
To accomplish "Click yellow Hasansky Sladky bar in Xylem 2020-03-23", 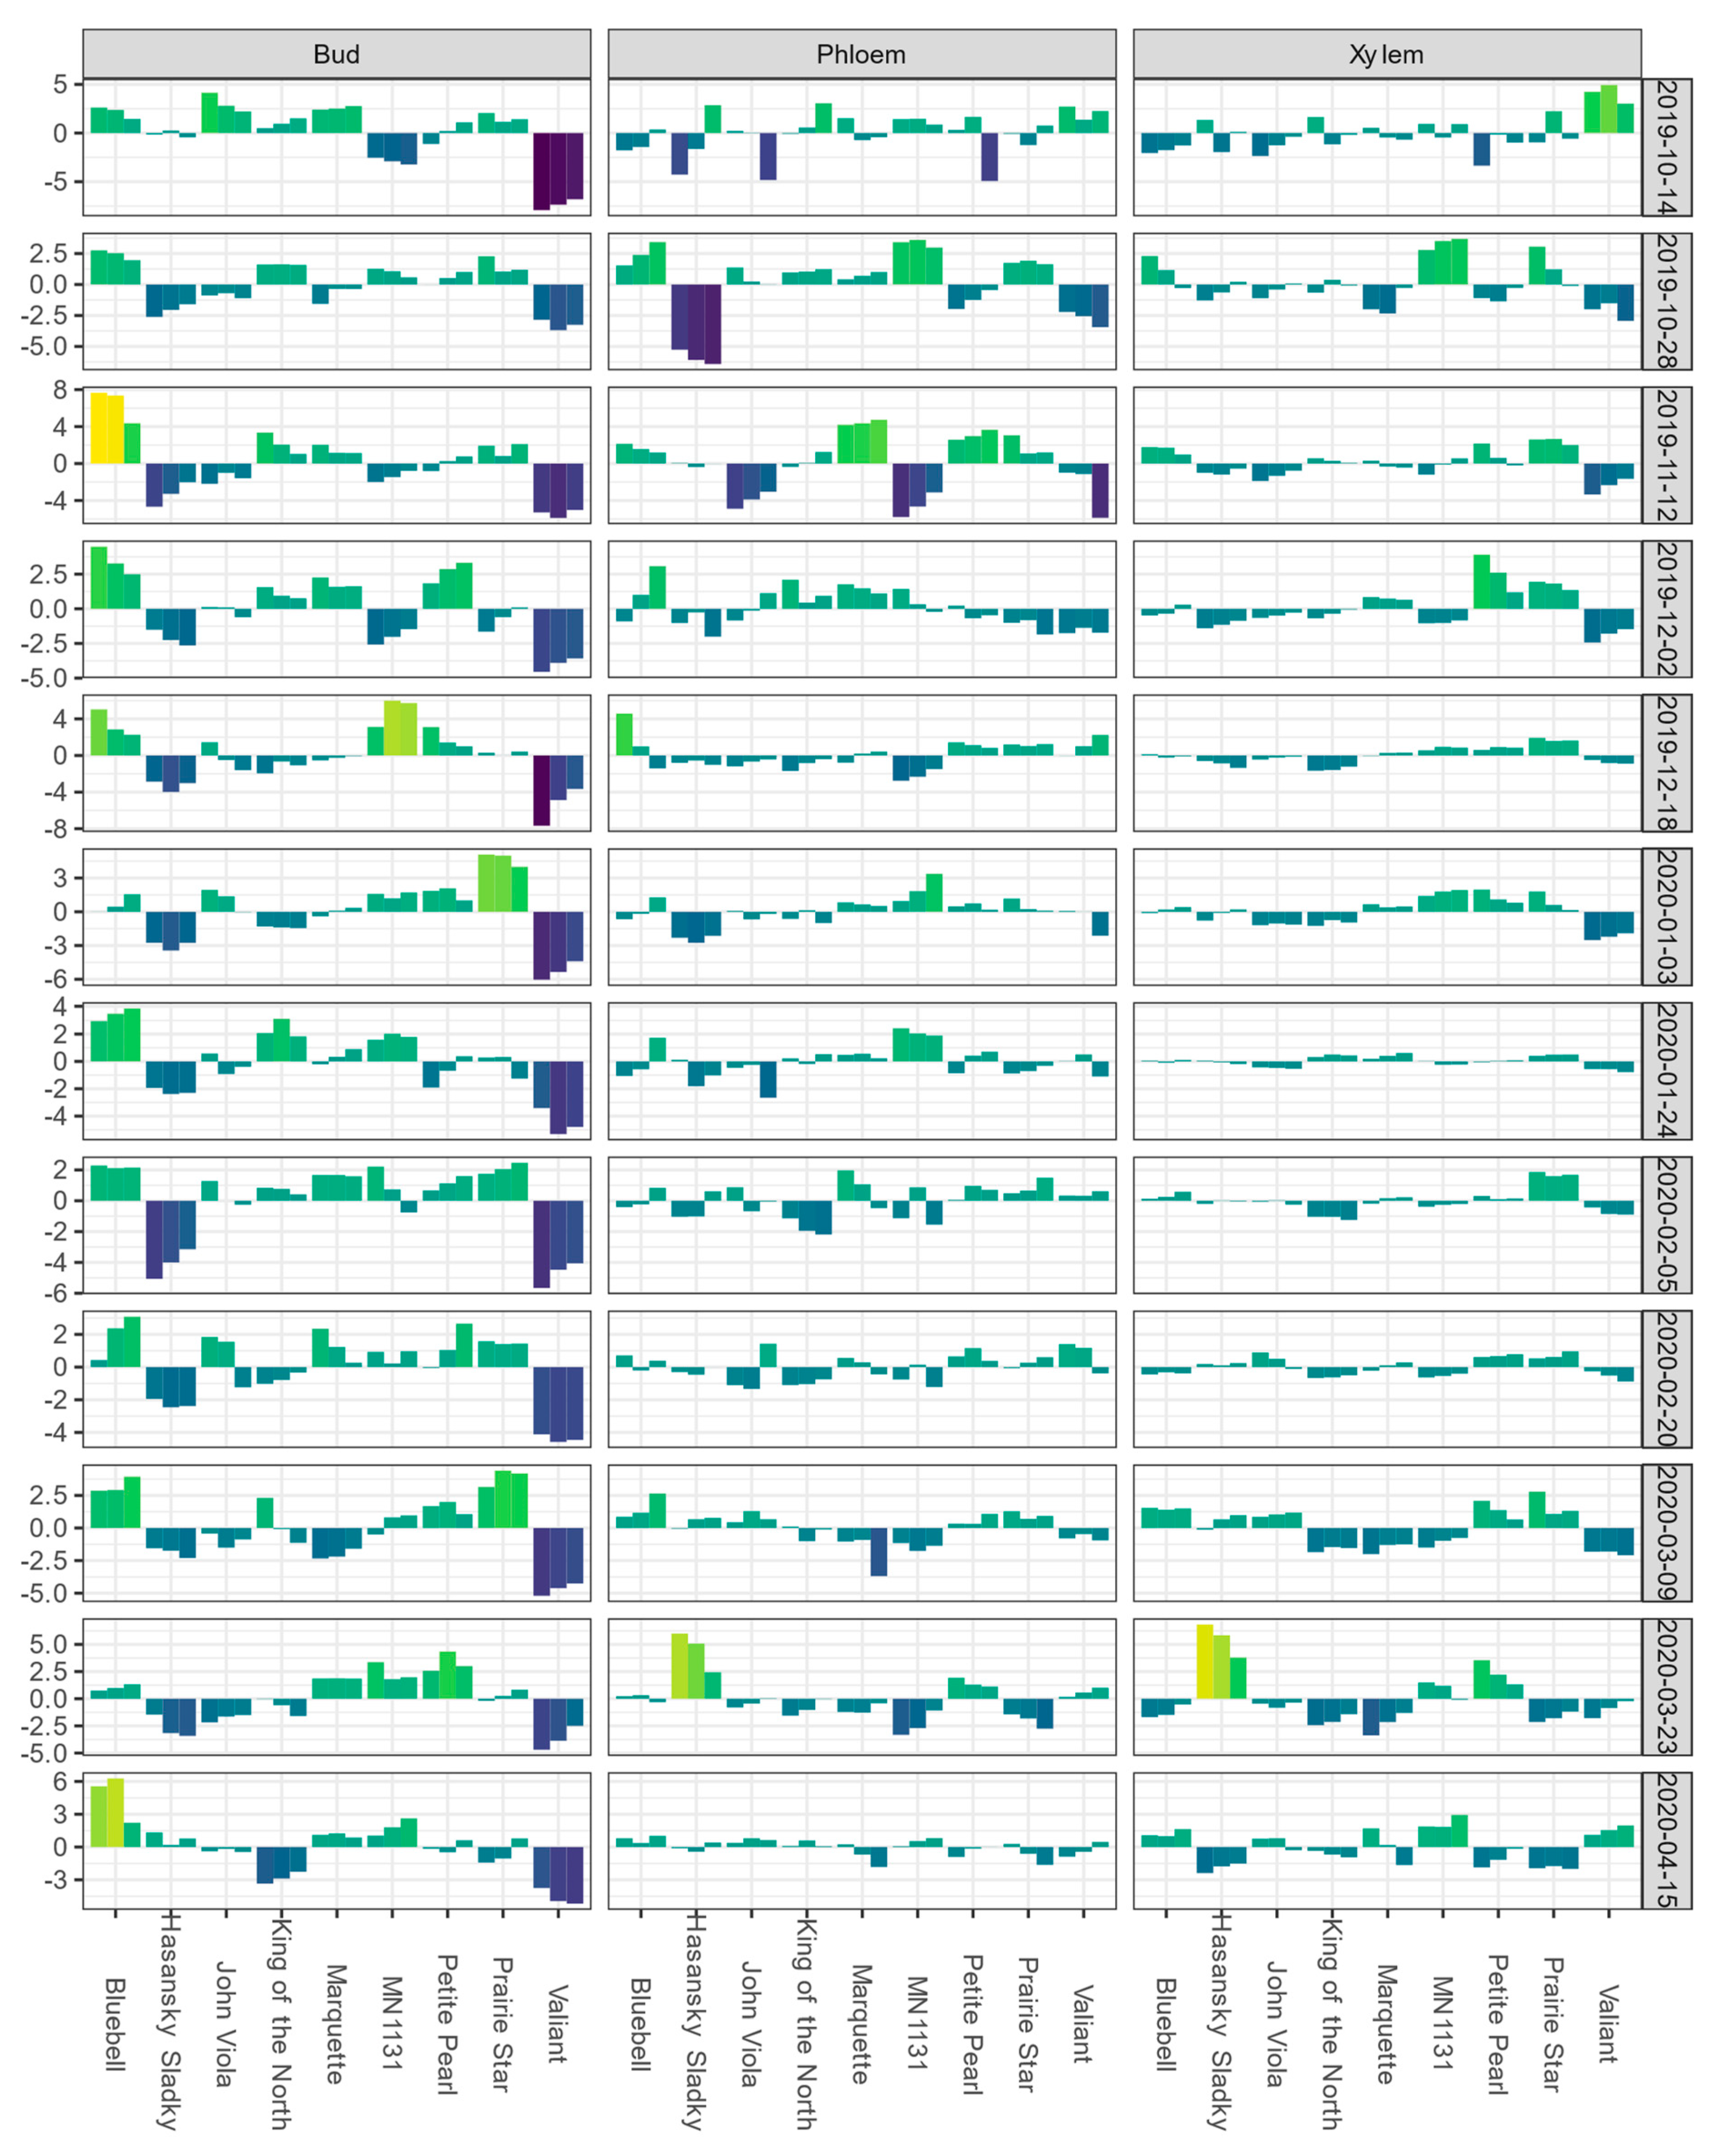I will pos(1205,1662).
